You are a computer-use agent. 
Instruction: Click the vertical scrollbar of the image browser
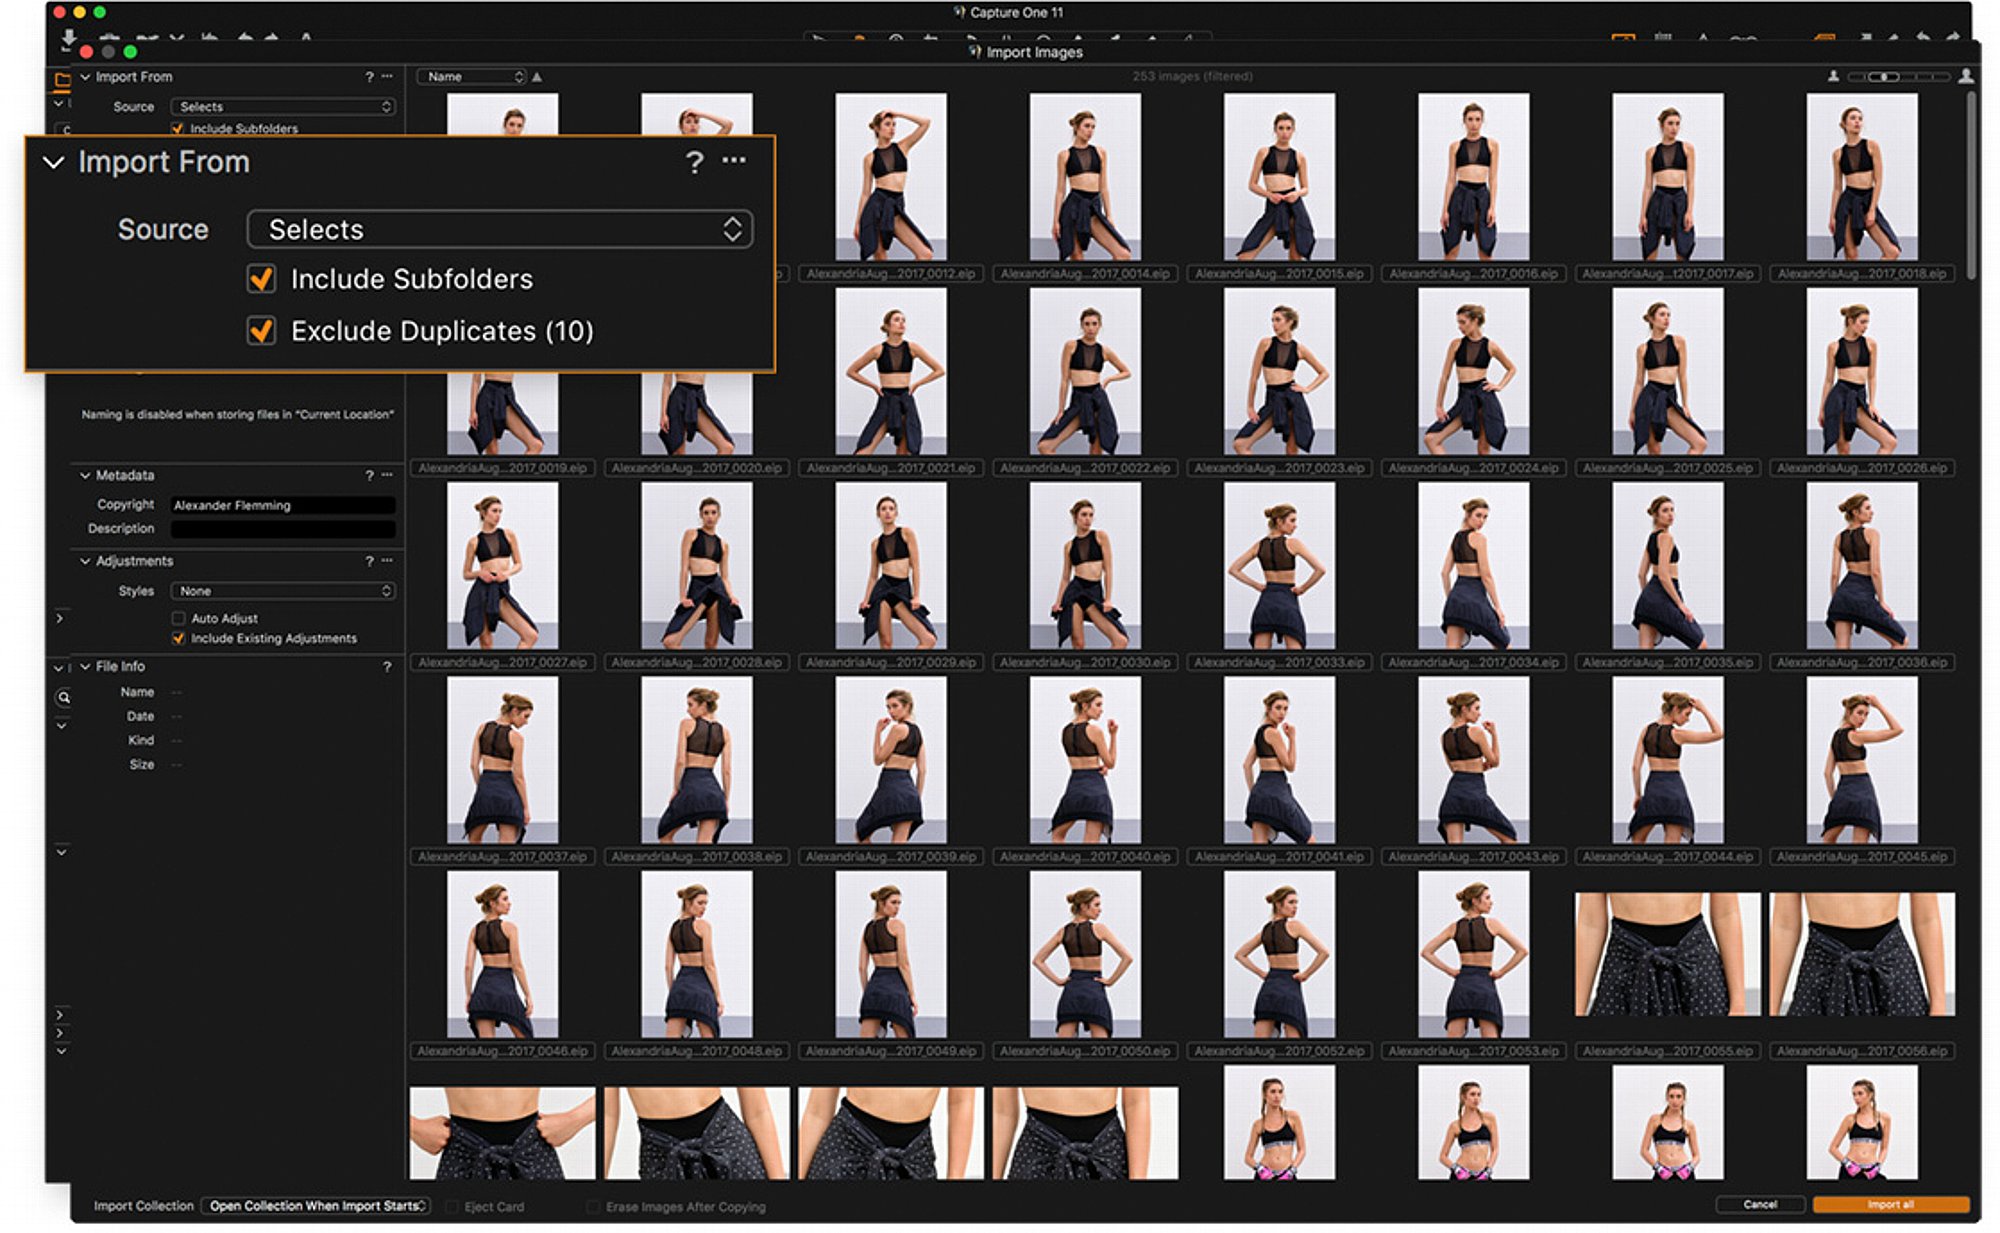[1971, 185]
